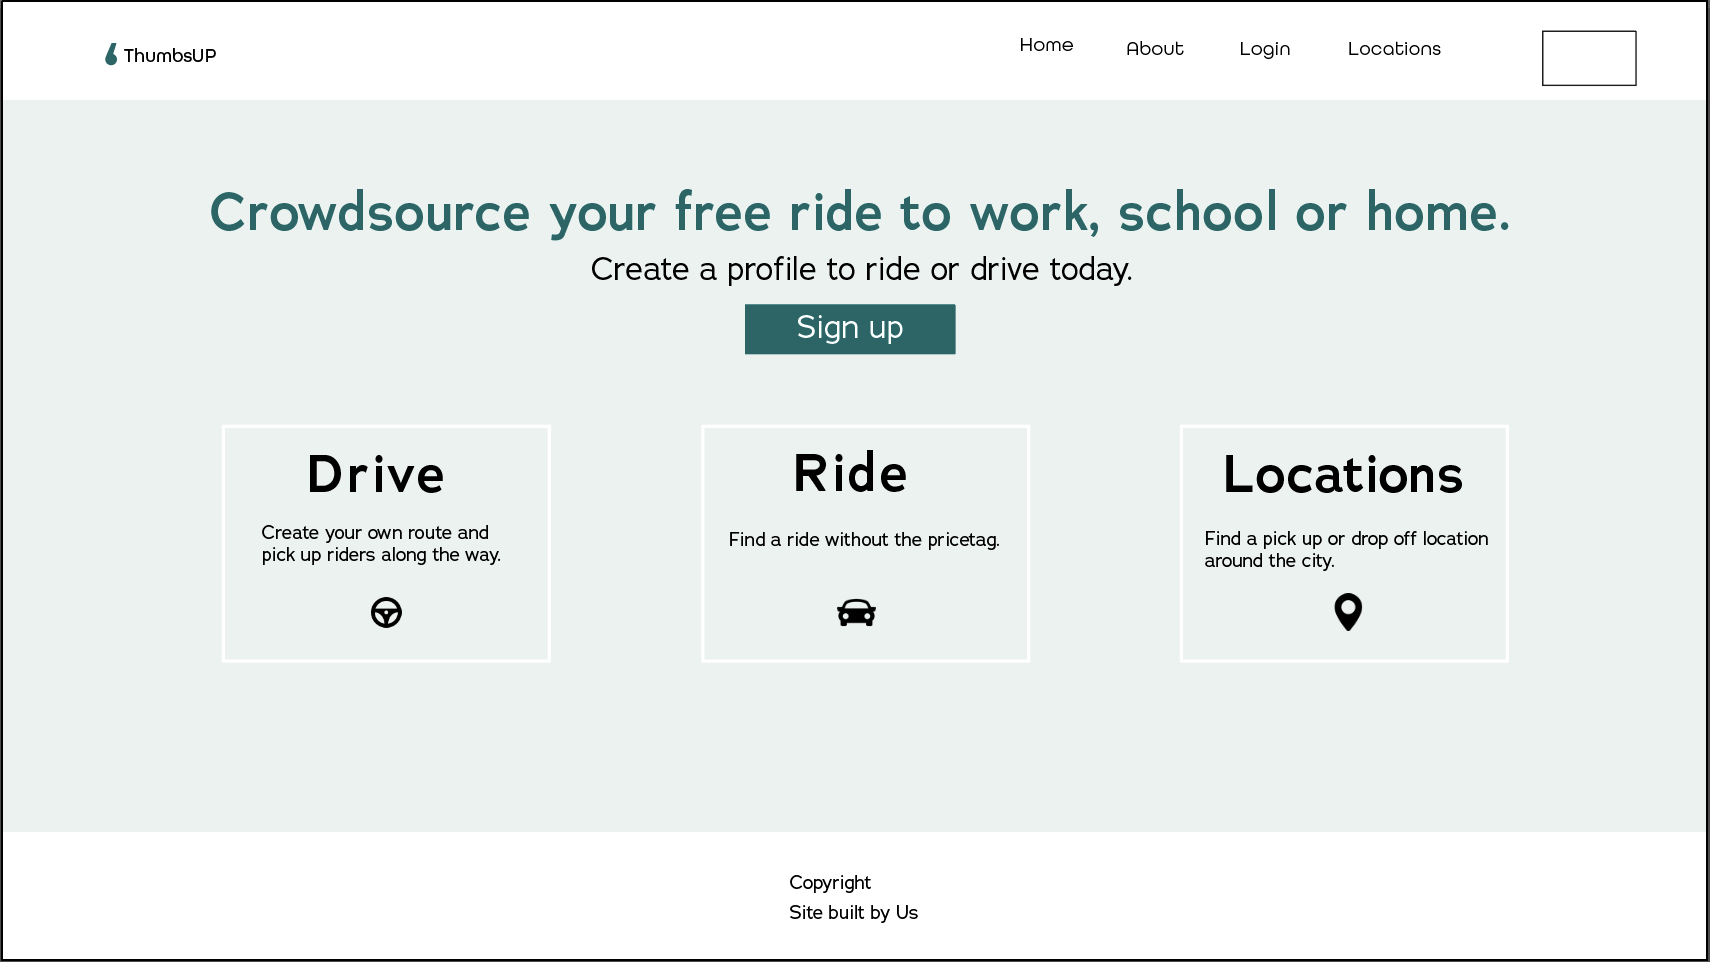
Task: Click the car icon in the Ride card
Action: (857, 611)
